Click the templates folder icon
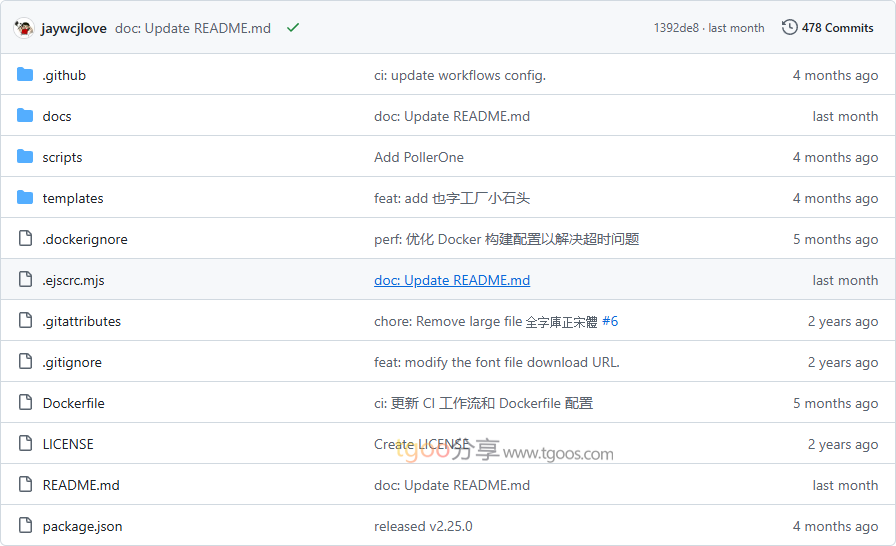 pos(25,198)
